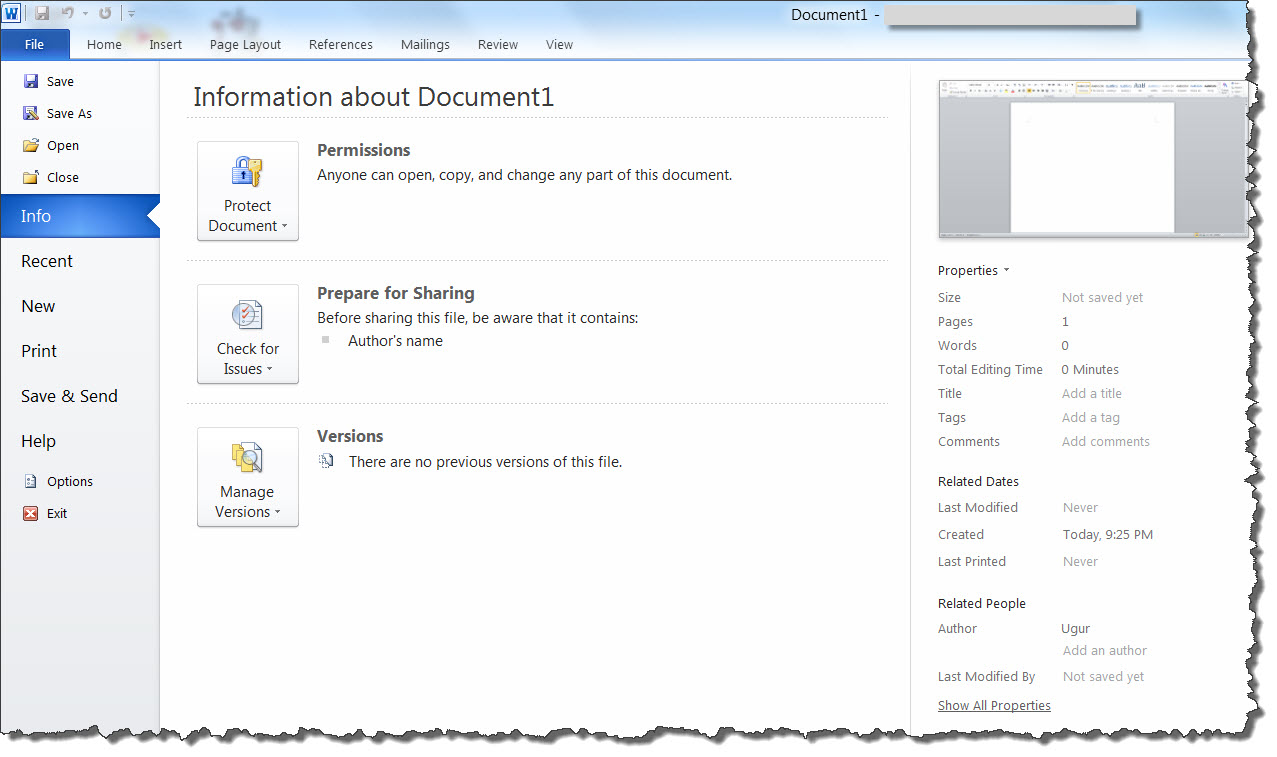Click the Versions heading text
The image size is (1277, 757).
350,437
